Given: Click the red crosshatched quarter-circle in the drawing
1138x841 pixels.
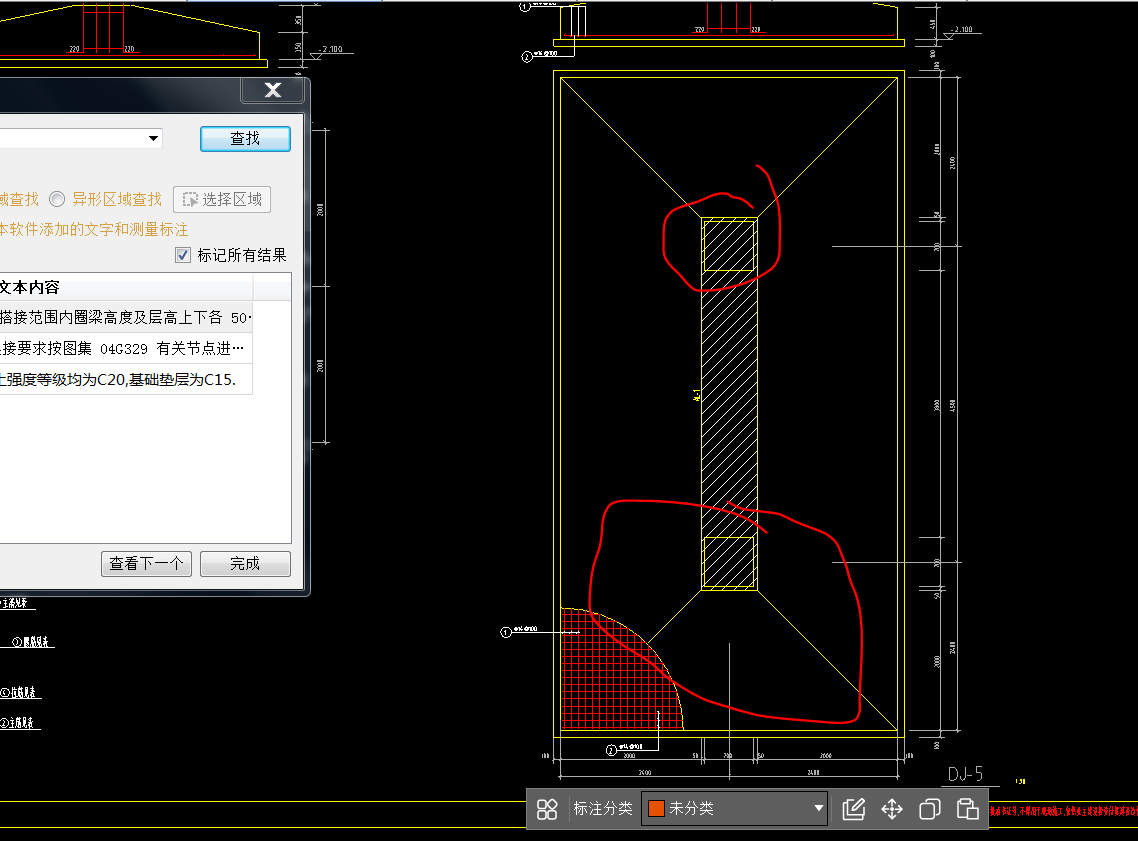Looking at the screenshot, I should point(613,675).
